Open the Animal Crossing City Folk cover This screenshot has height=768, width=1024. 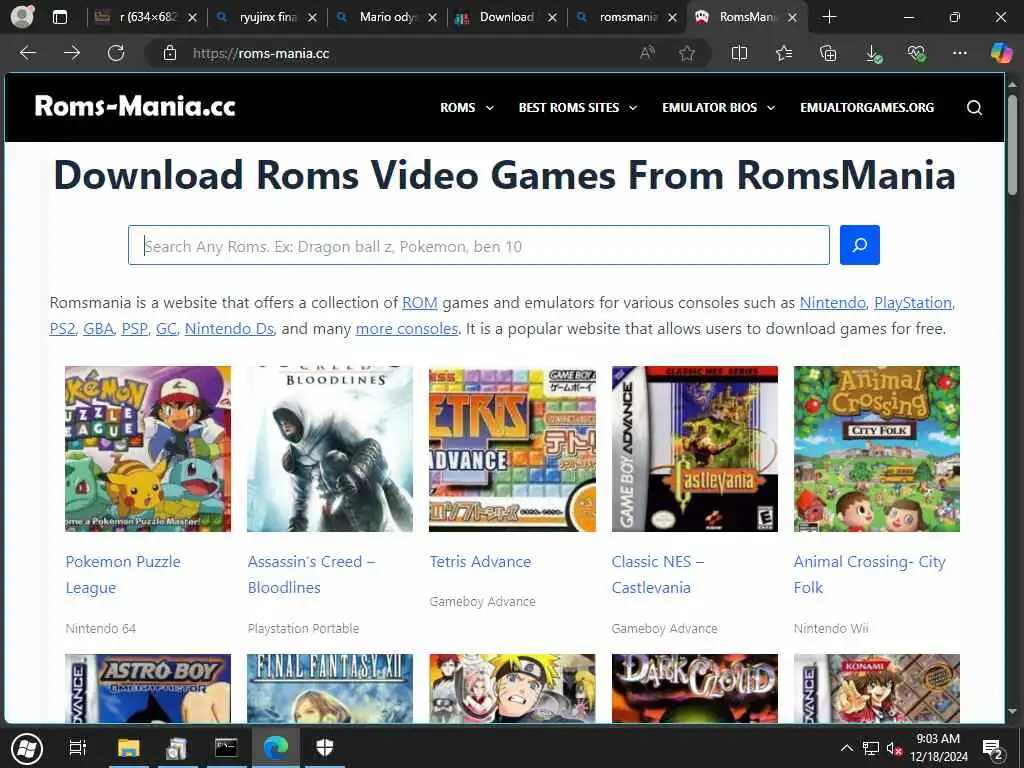pyautogui.click(x=876, y=449)
